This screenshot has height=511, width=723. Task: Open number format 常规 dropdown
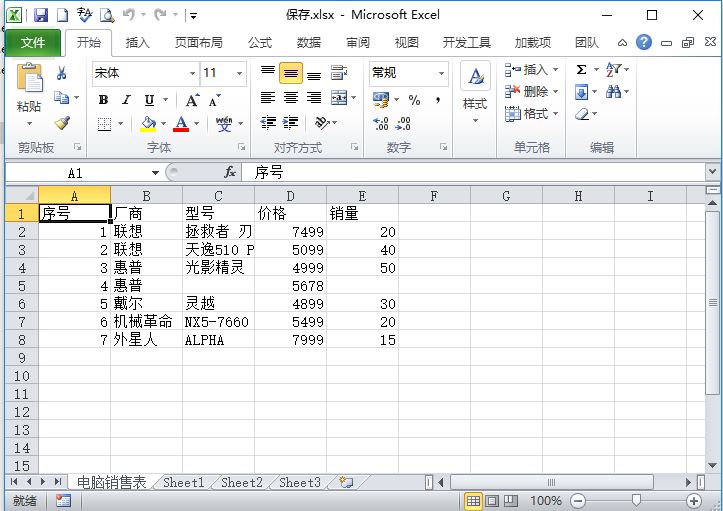click(441, 73)
